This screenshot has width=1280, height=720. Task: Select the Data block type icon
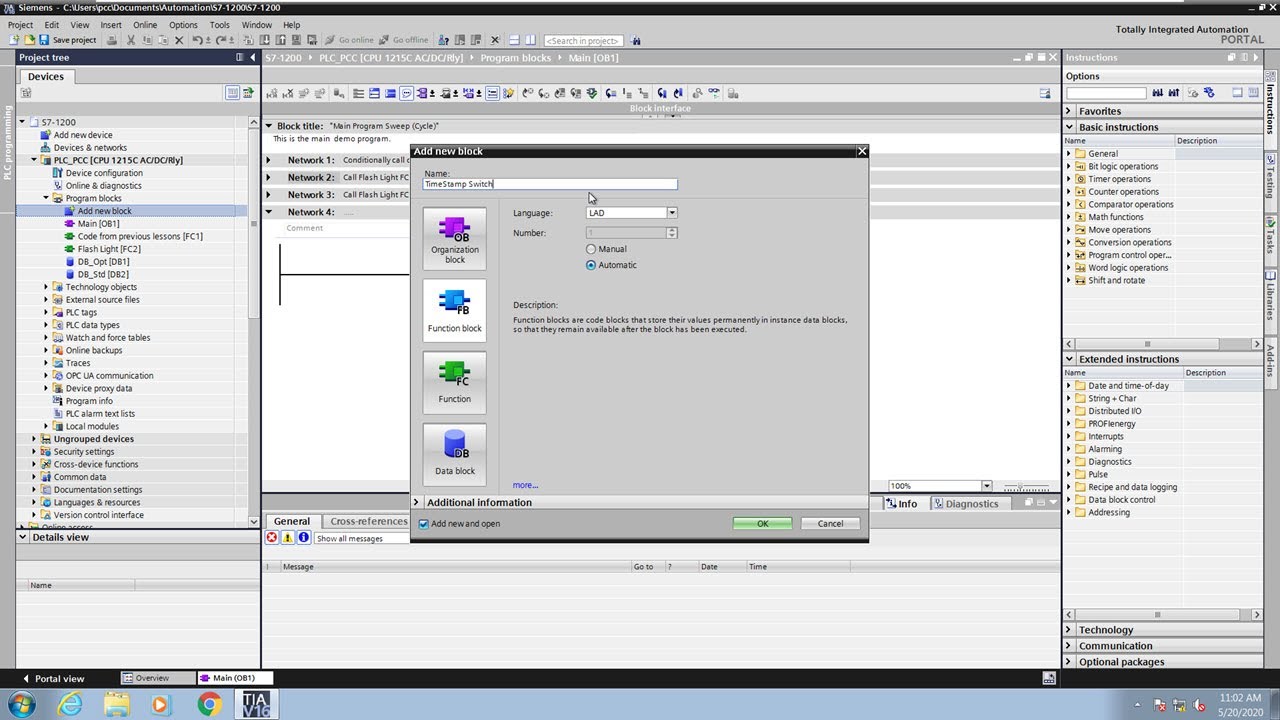click(x=455, y=455)
